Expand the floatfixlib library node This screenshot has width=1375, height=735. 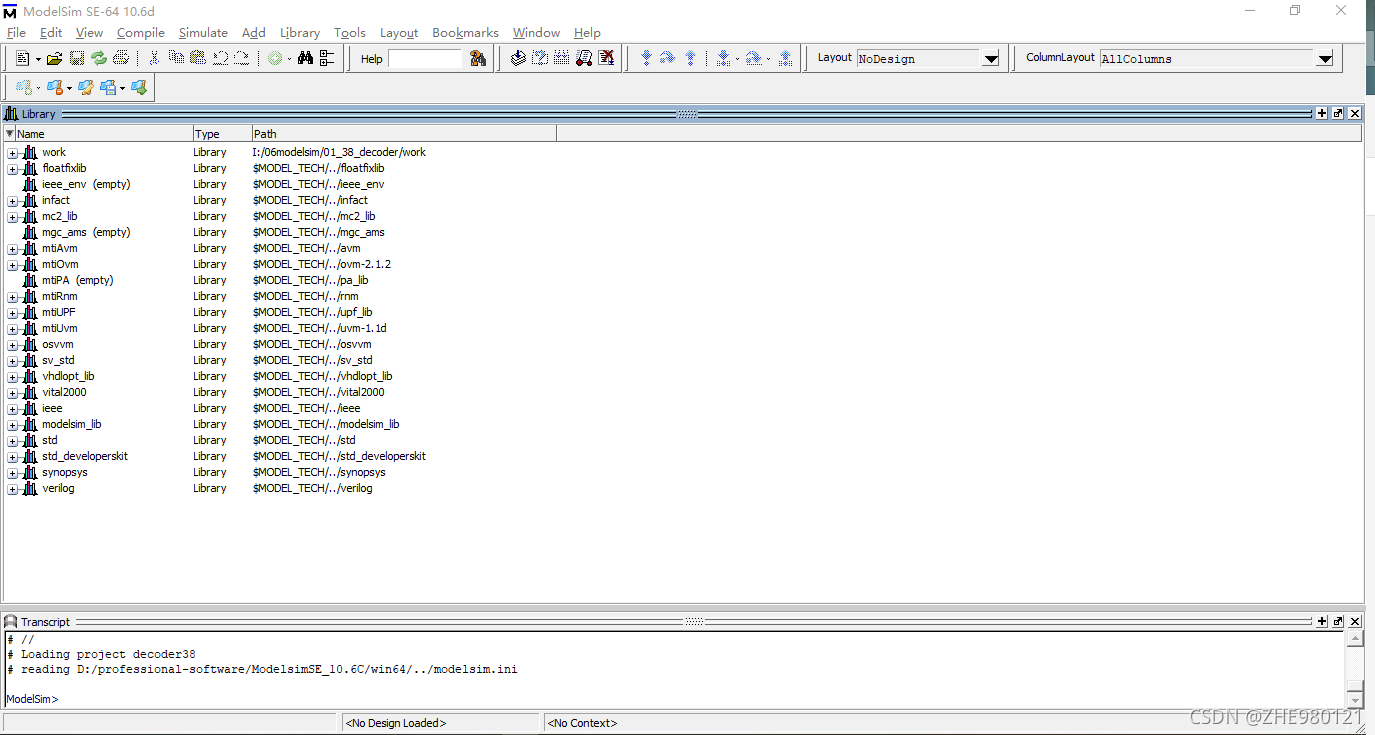click(12, 169)
